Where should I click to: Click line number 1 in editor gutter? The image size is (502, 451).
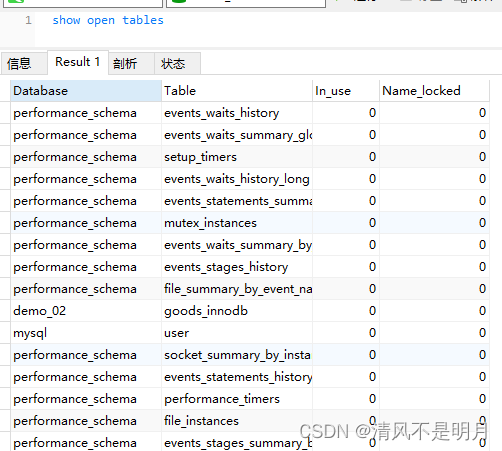click(28, 20)
